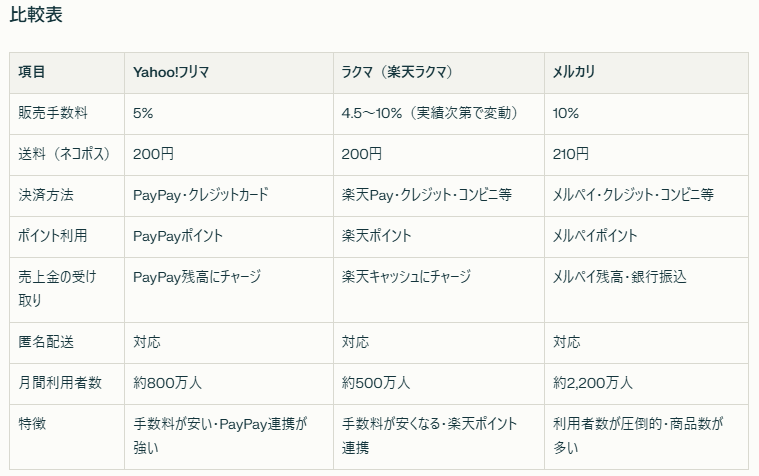Select the 特徴 row label
The height and width of the screenshot is (476, 759).
pyautogui.click(x=32, y=424)
